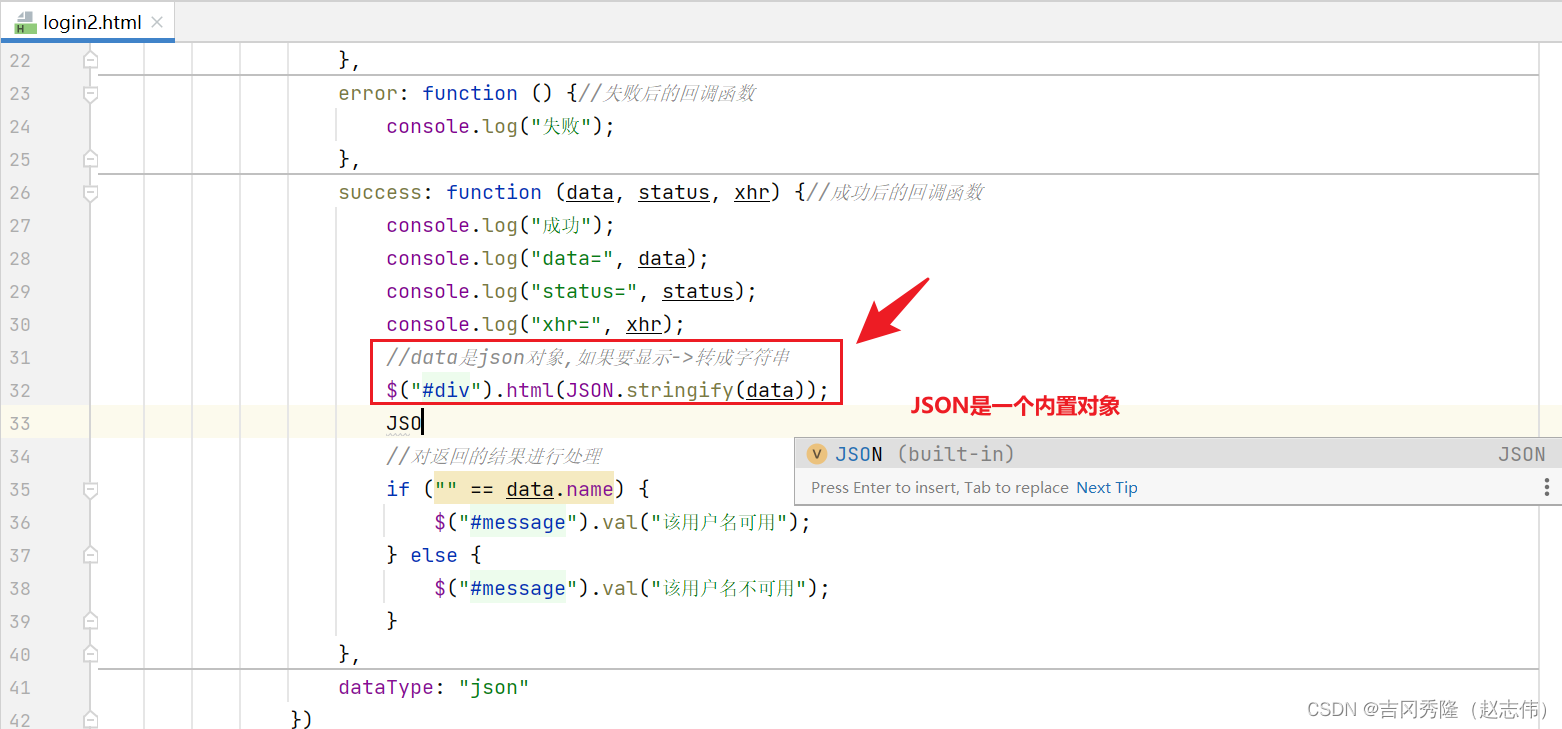
Task: Click the fold end marker on line 42
Action: tap(91, 720)
